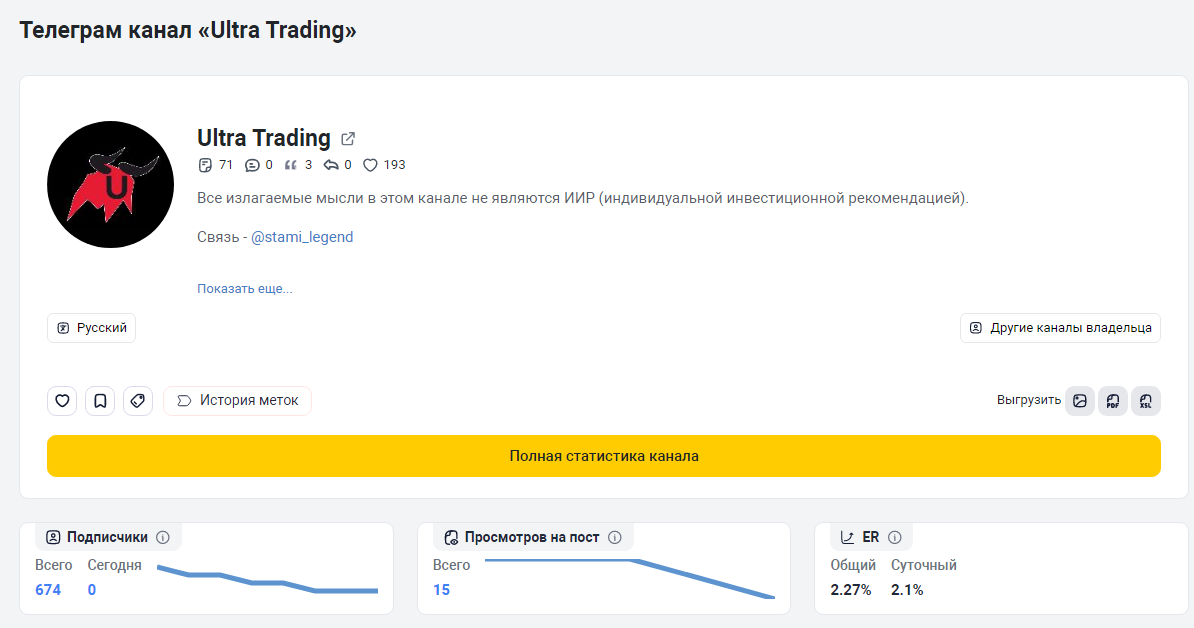Open Другие каналы владельца

coord(1060,328)
